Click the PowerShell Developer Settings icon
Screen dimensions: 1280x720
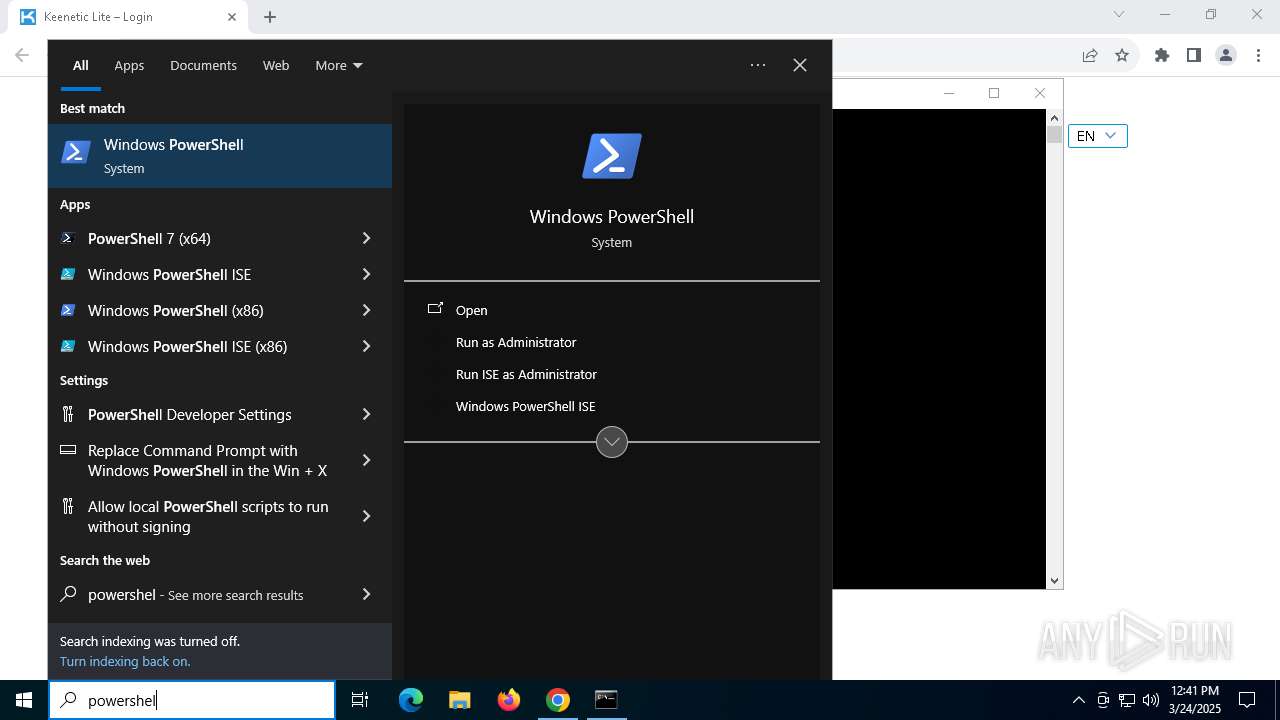pyautogui.click(x=68, y=414)
